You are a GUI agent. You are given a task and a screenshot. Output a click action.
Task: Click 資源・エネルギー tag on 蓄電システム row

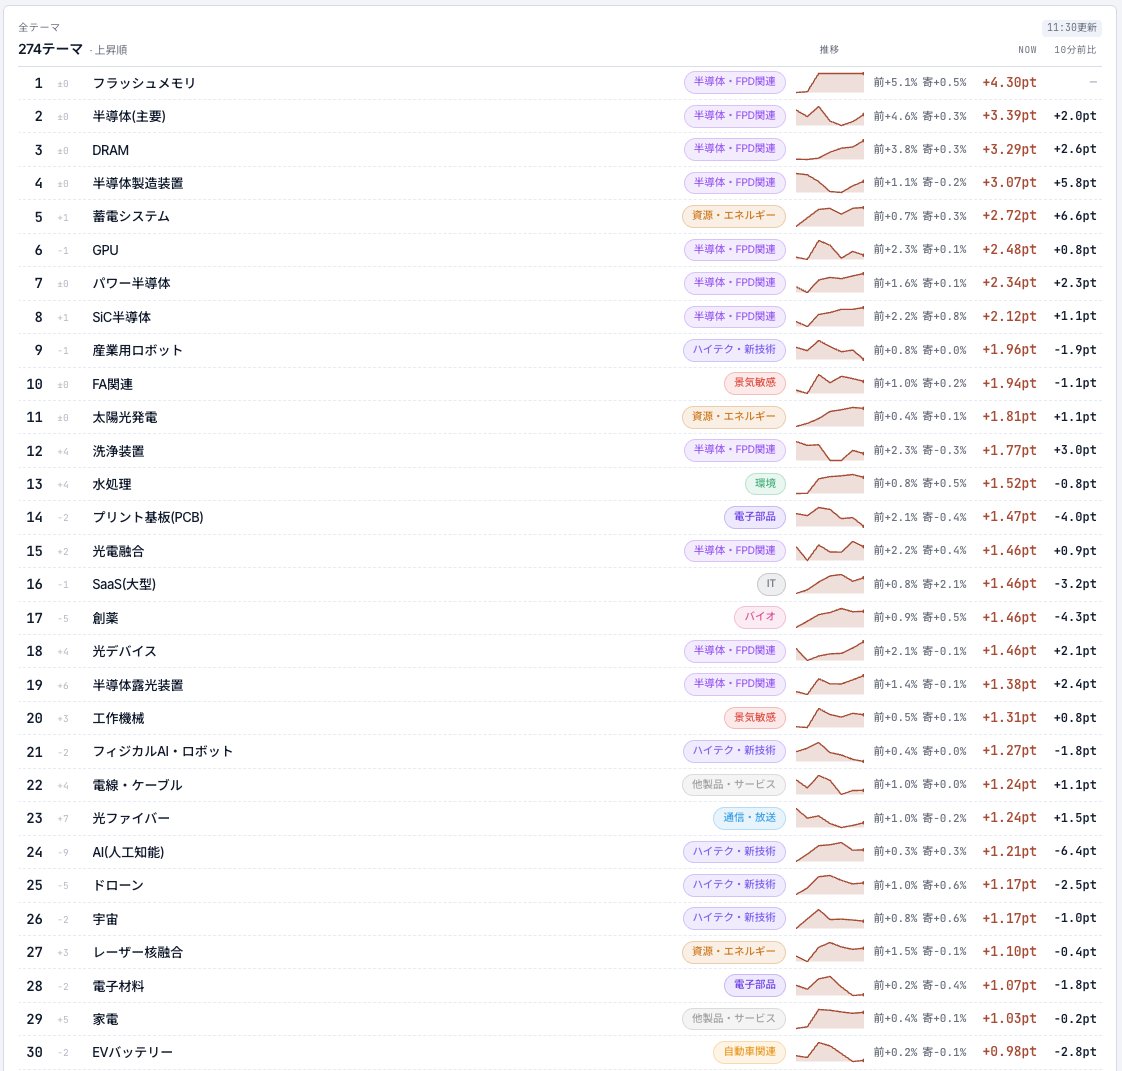click(733, 216)
